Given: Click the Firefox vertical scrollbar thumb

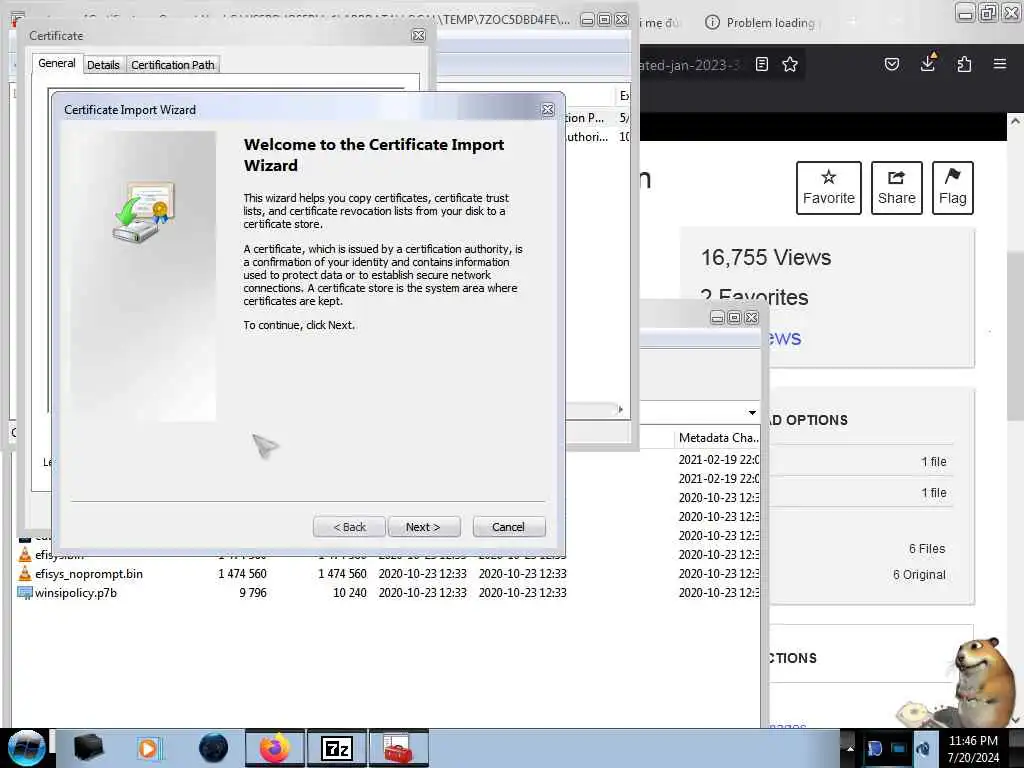Looking at the screenshot, I should pos(1015,336).
